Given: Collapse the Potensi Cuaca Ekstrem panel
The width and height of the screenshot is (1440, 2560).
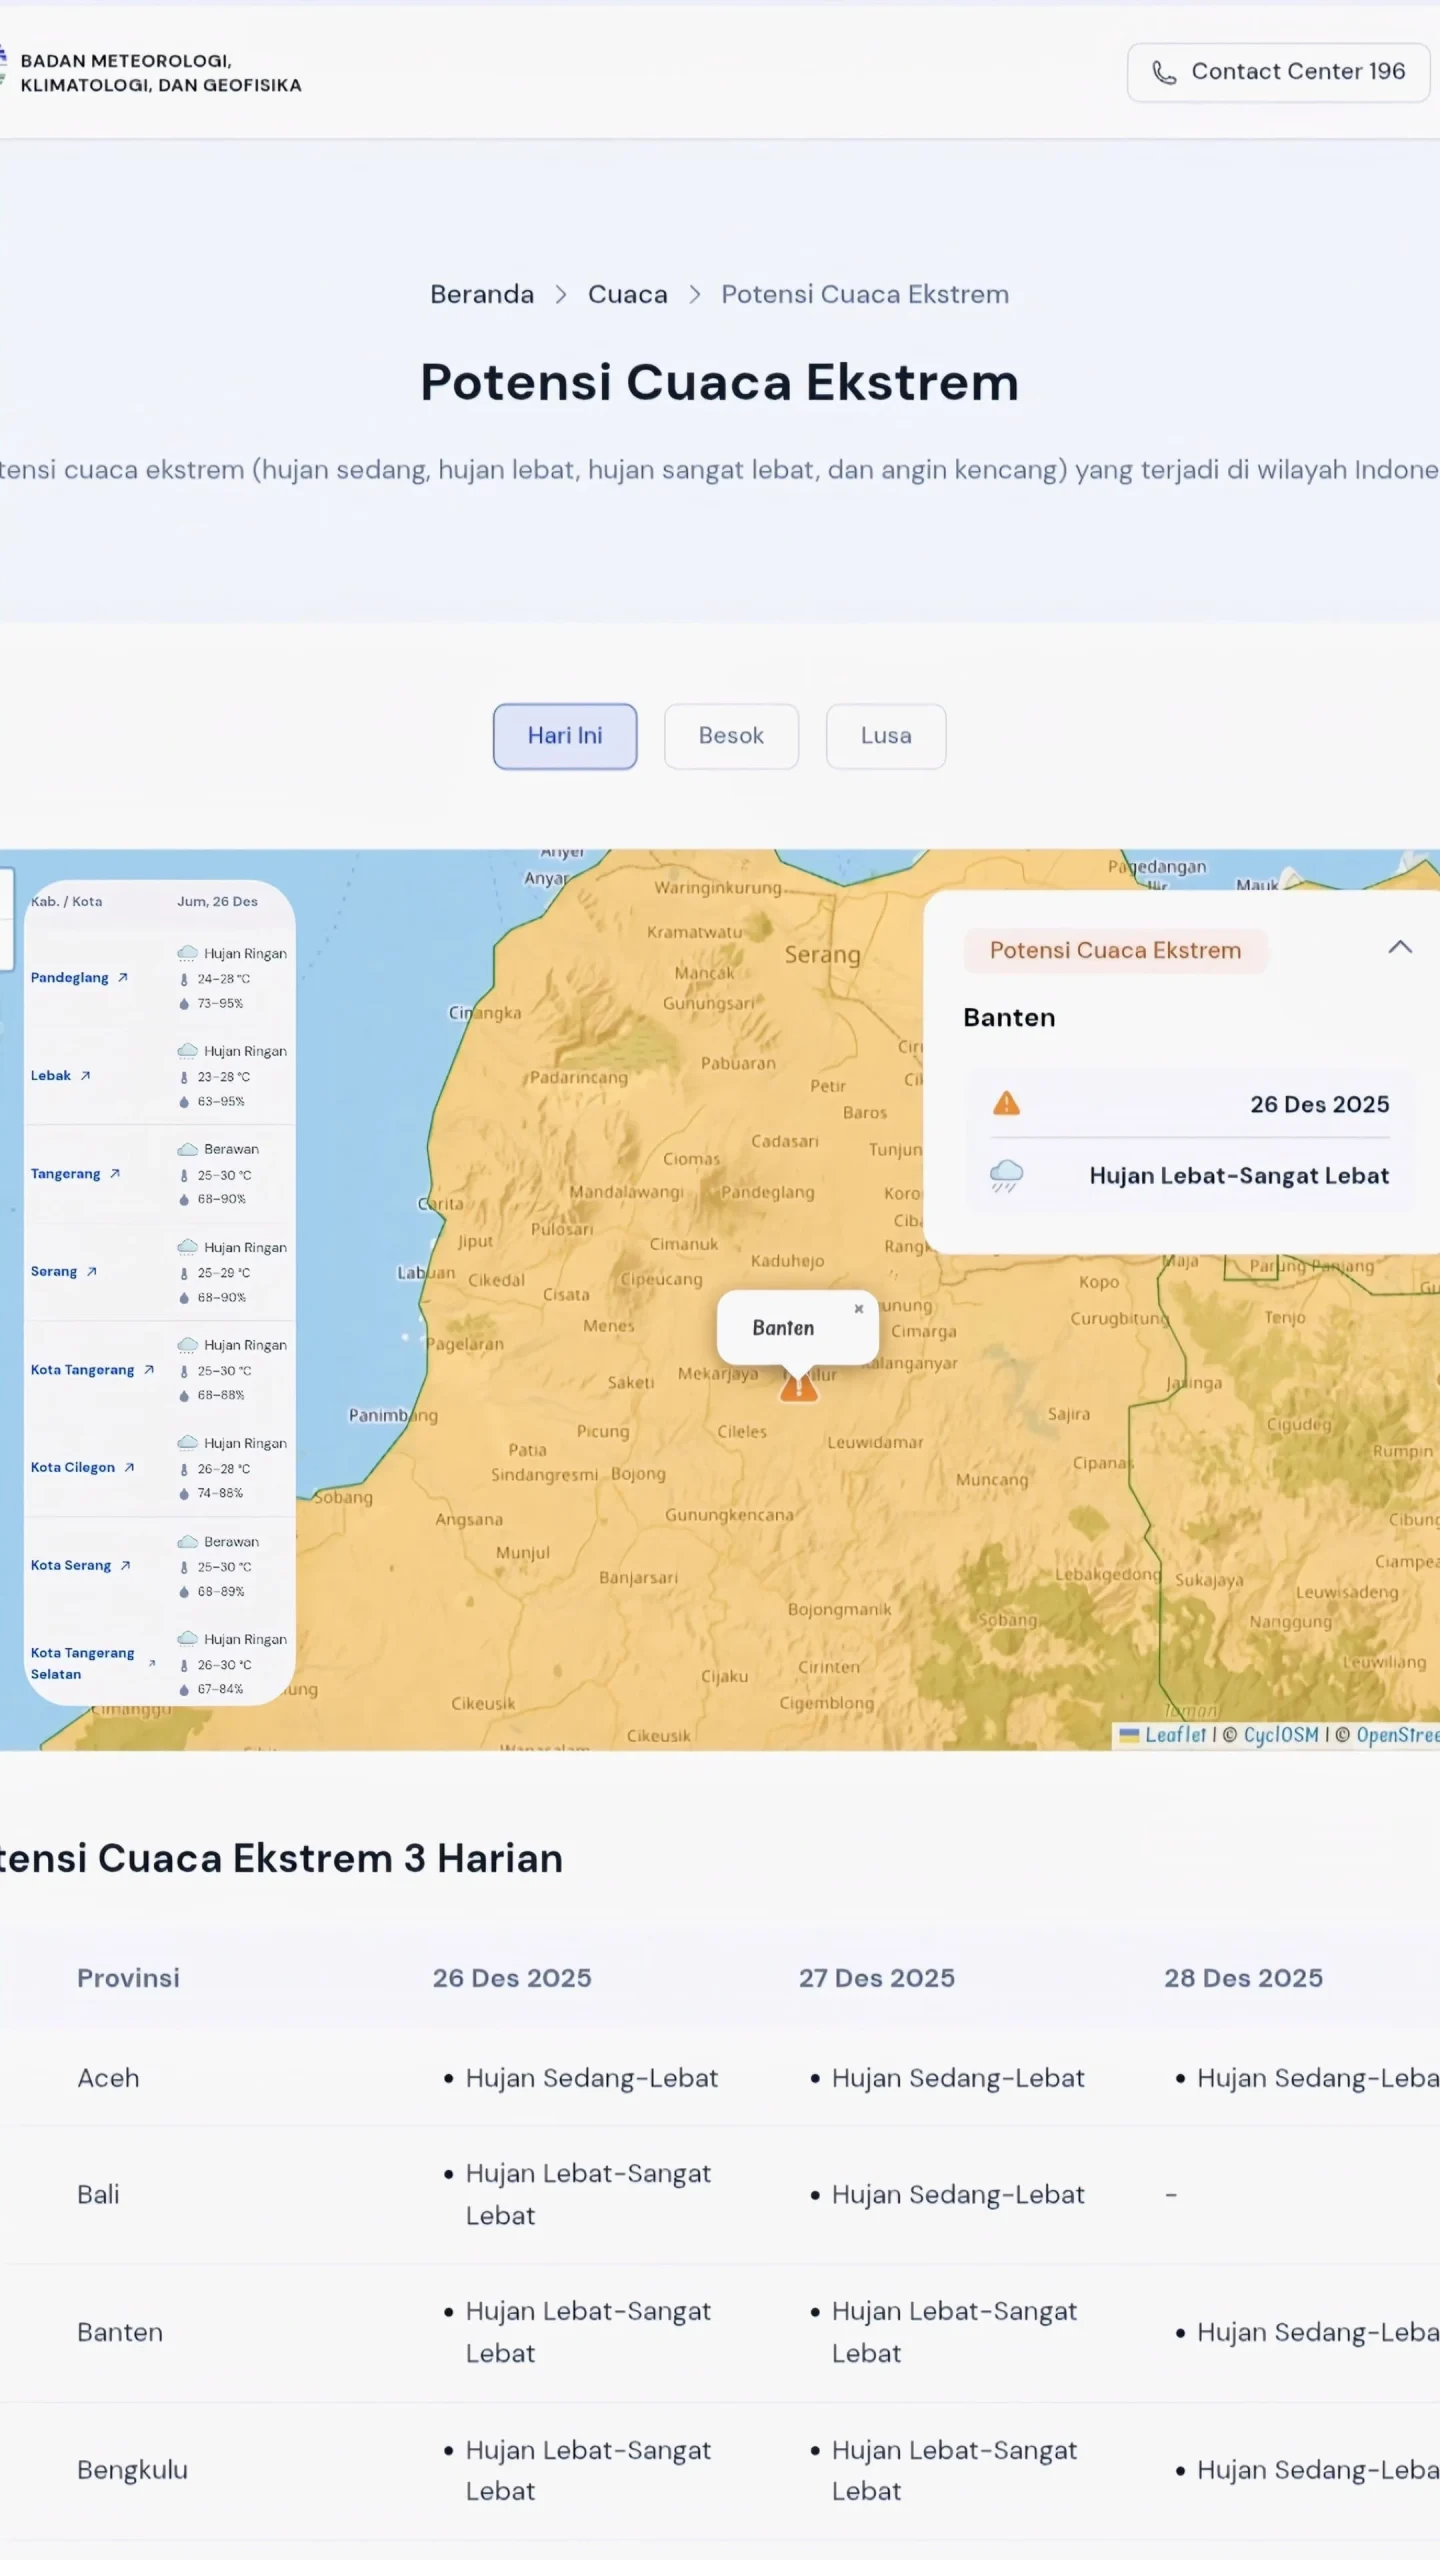Looking at the screenshot, I should click(1400, 947).
